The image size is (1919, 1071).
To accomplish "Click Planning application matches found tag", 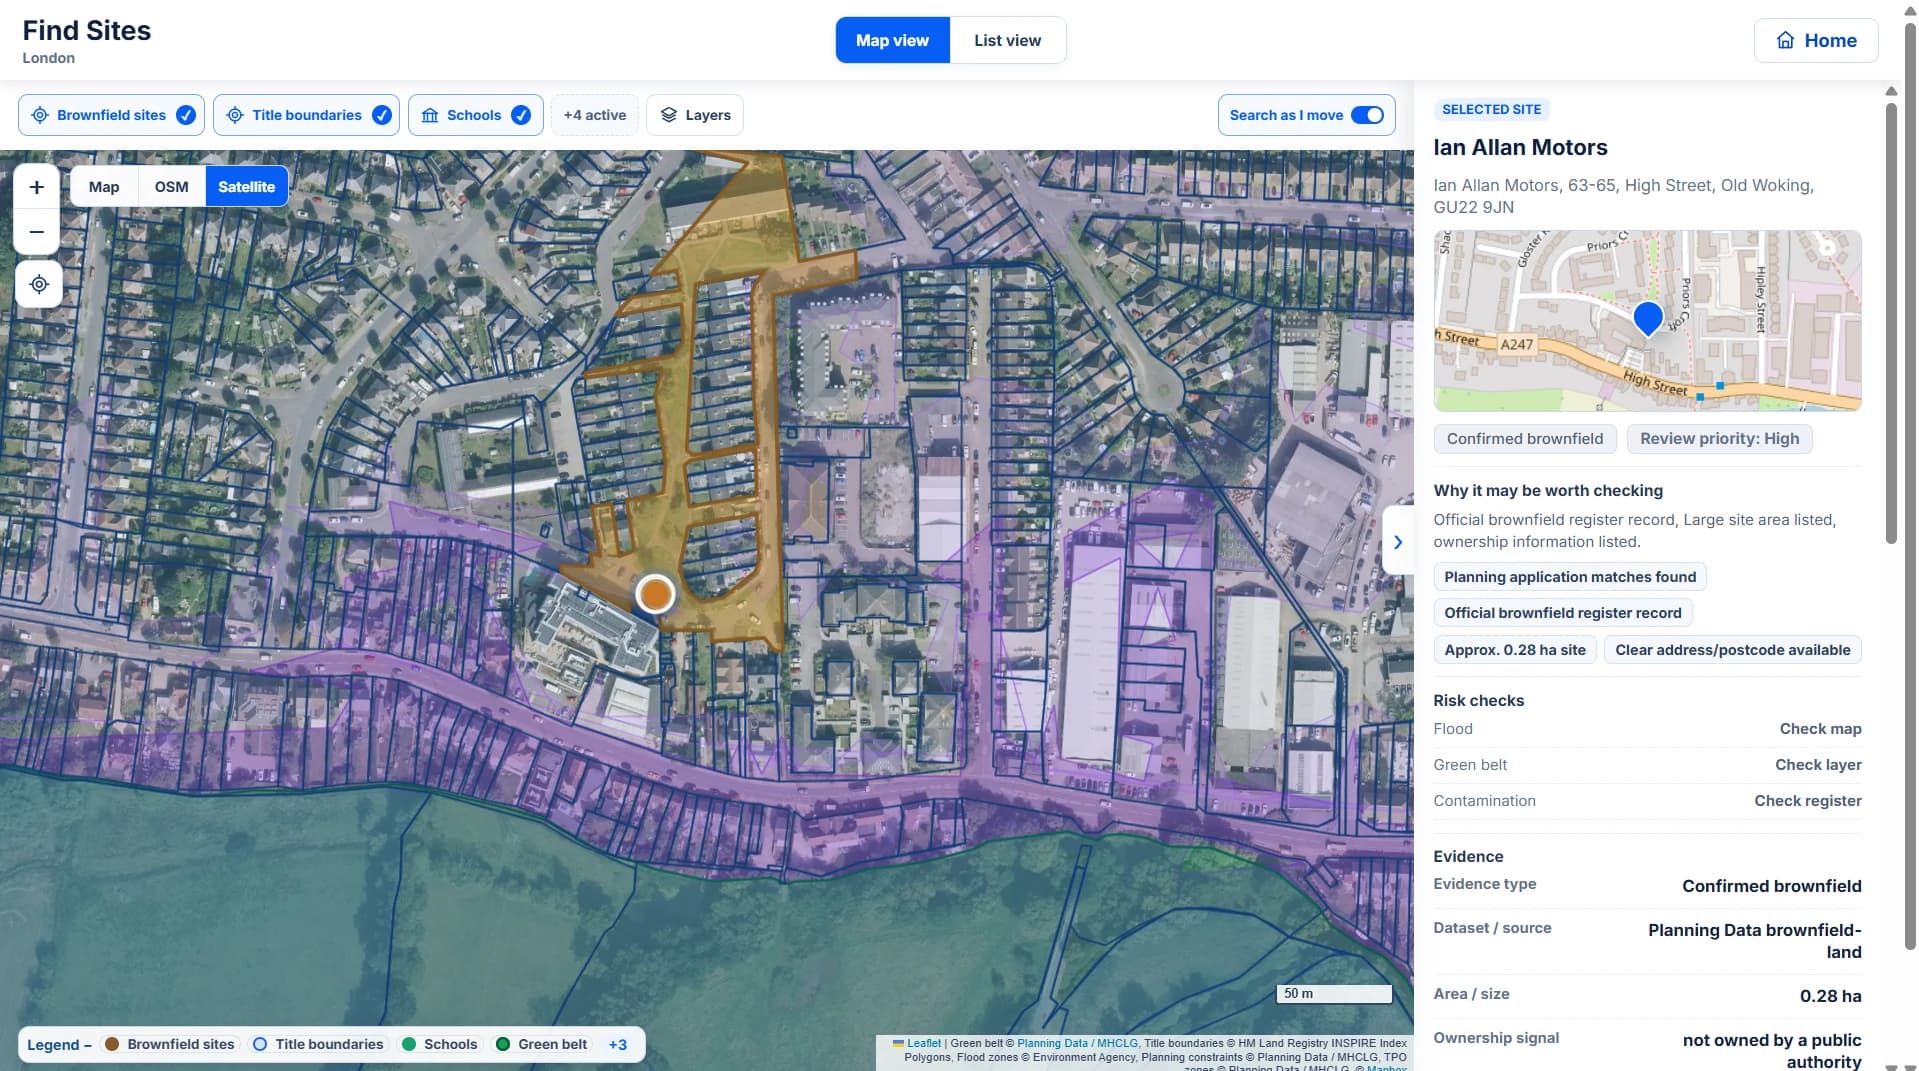I will click(x=1570, y=577).
